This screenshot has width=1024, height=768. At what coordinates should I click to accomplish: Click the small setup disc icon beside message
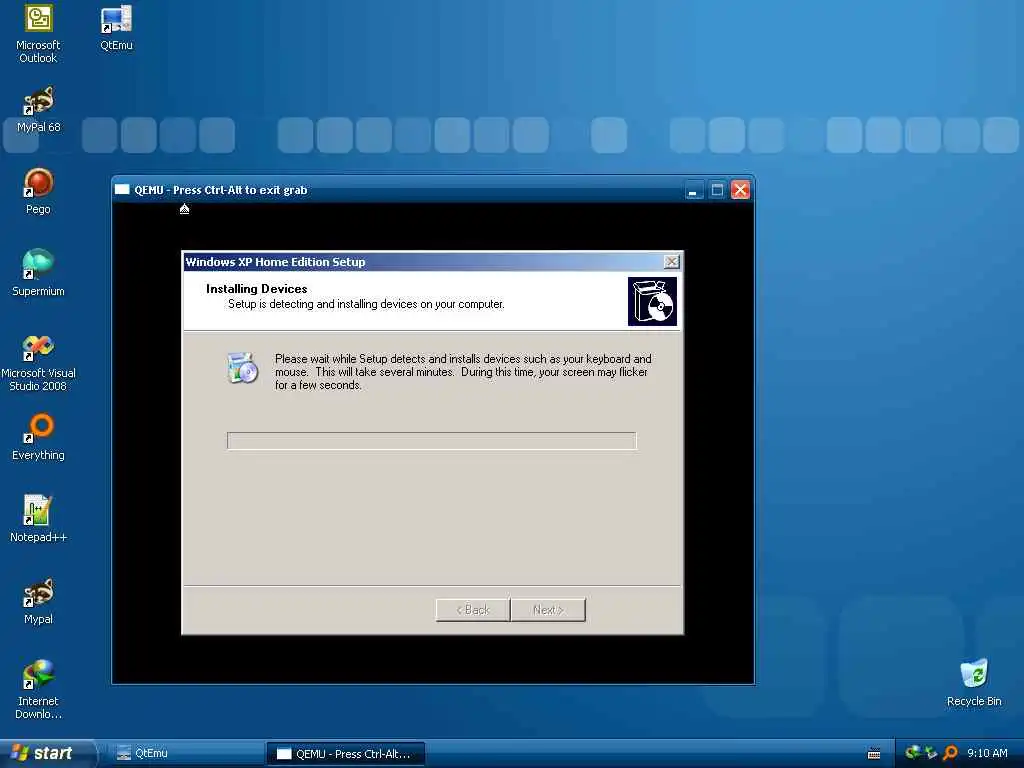point(242,368)
